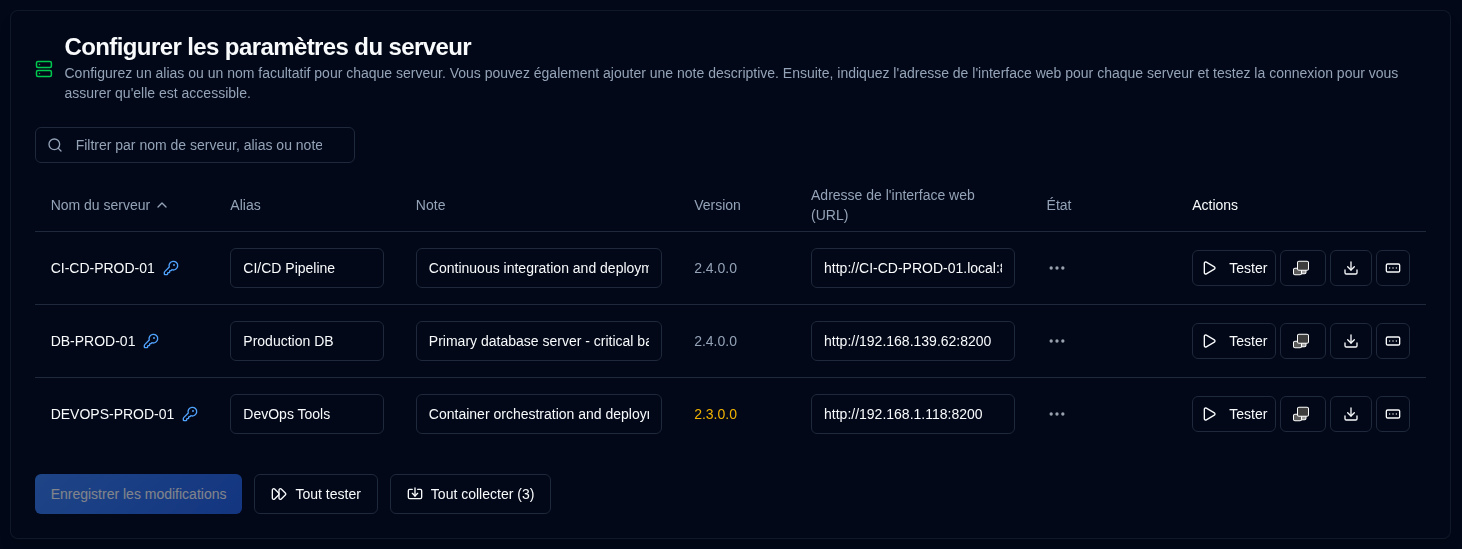Click the Version column header
Viewport: 1462px width, 549px height.
pyautogui.click(x=717, y=205)
